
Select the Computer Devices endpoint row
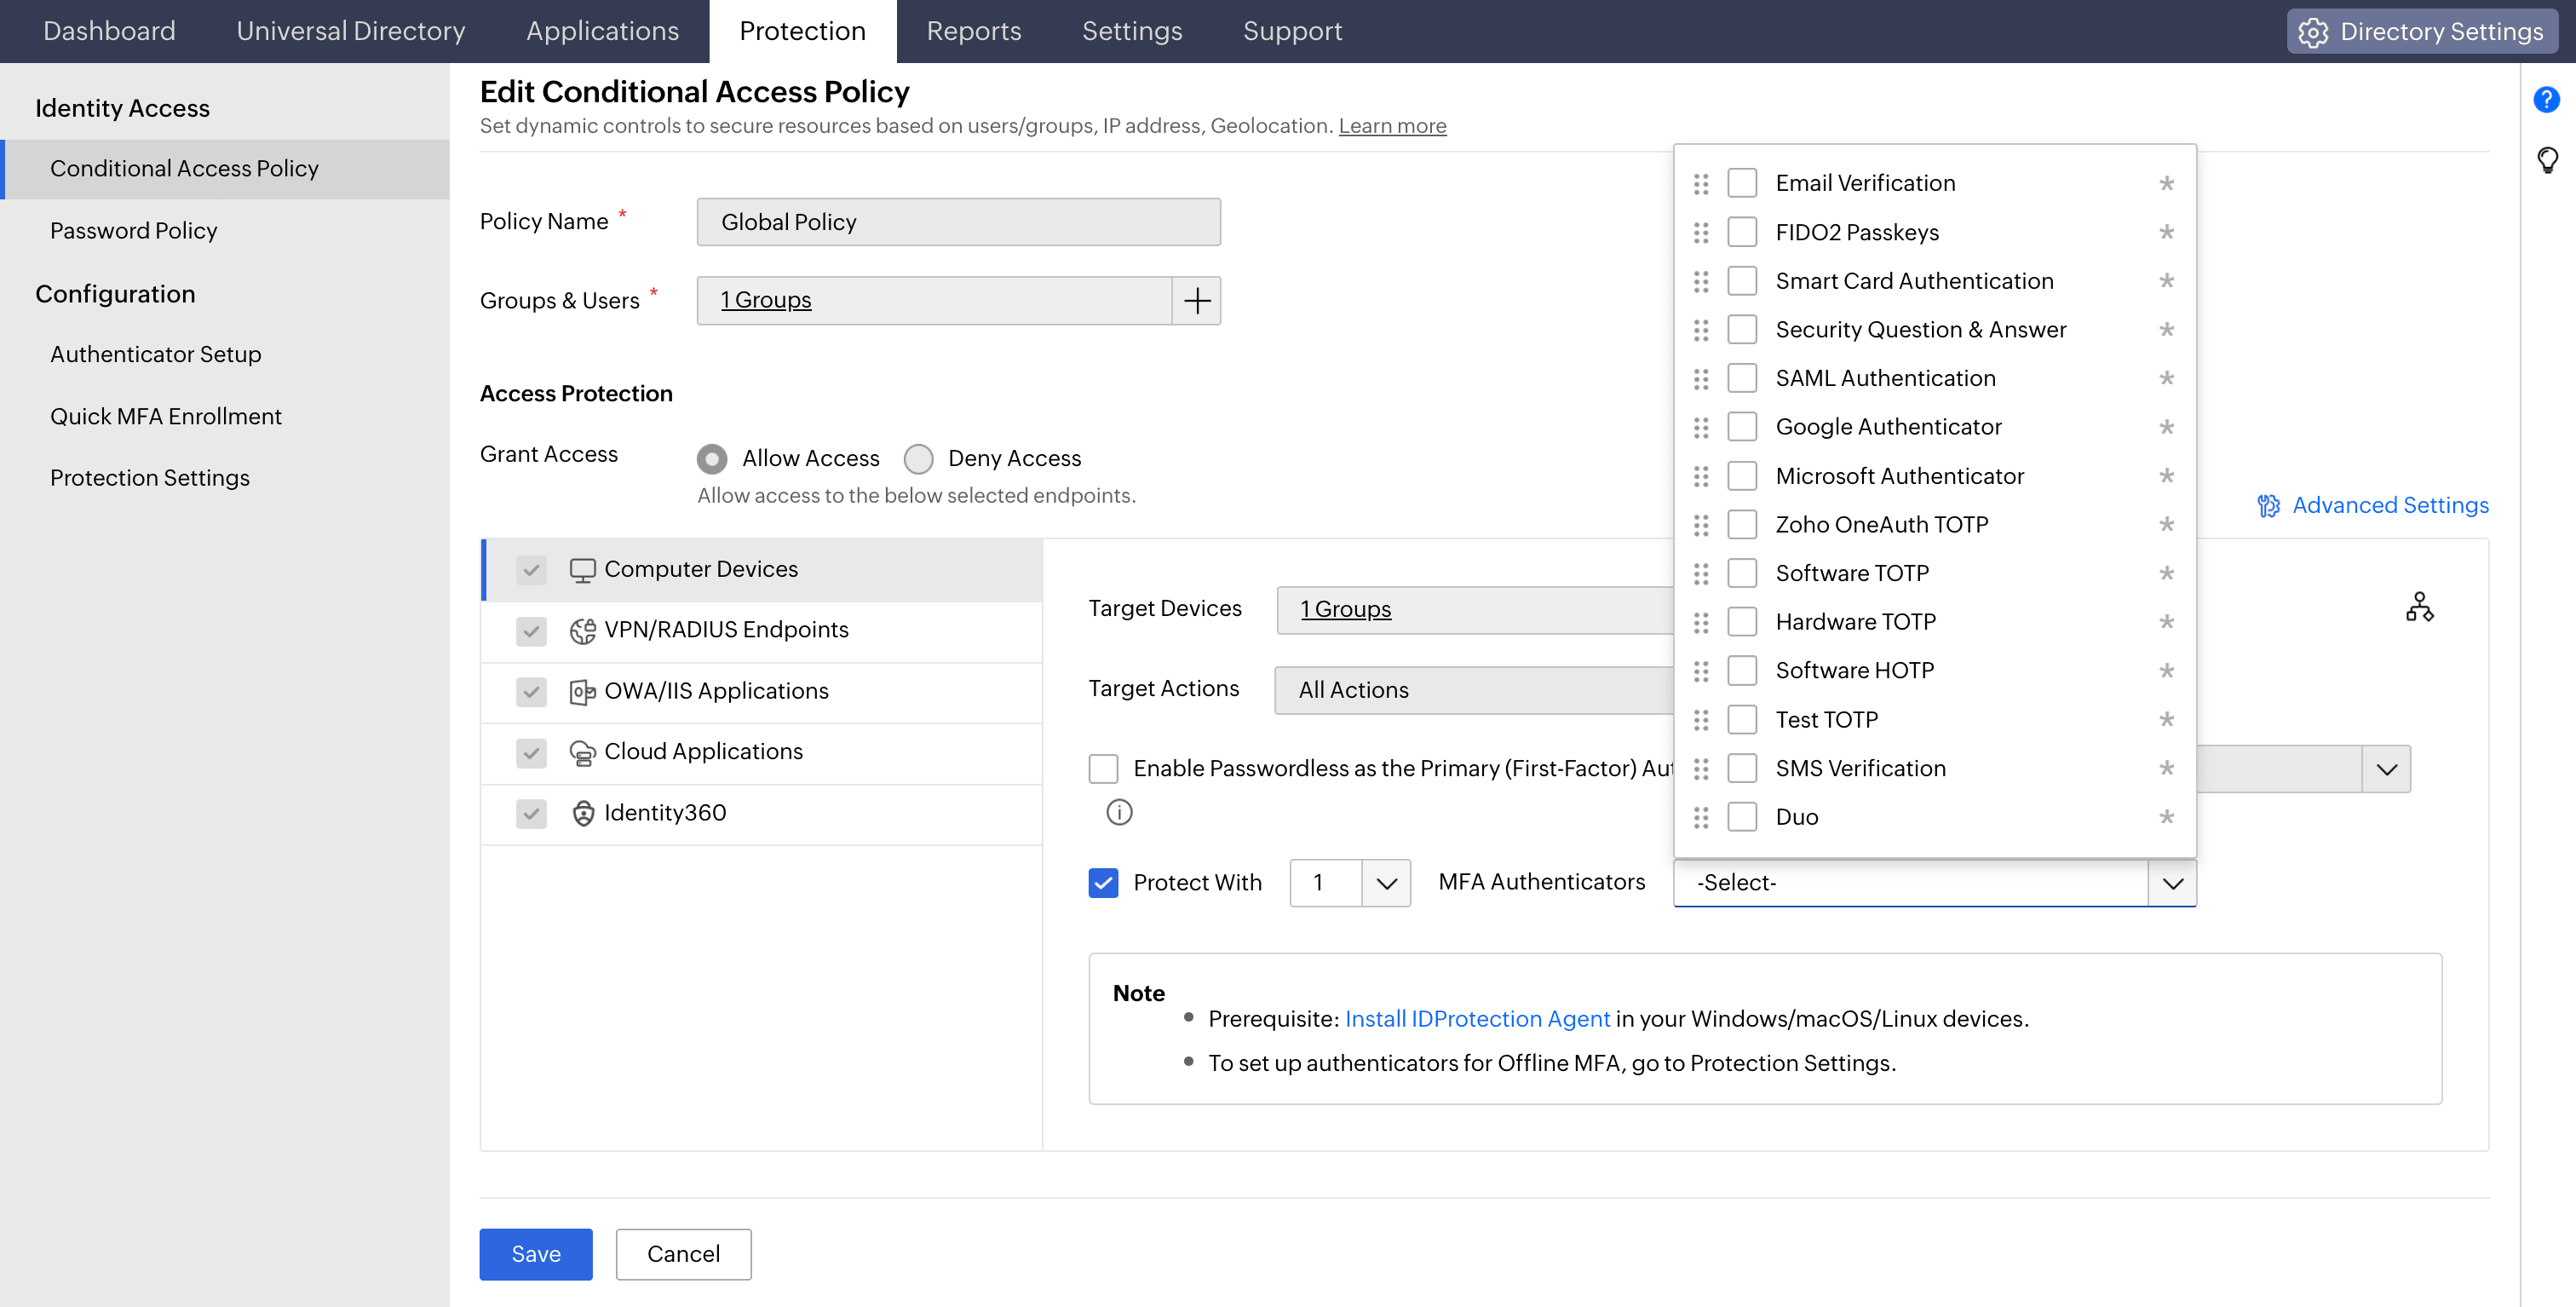[763, 570]
